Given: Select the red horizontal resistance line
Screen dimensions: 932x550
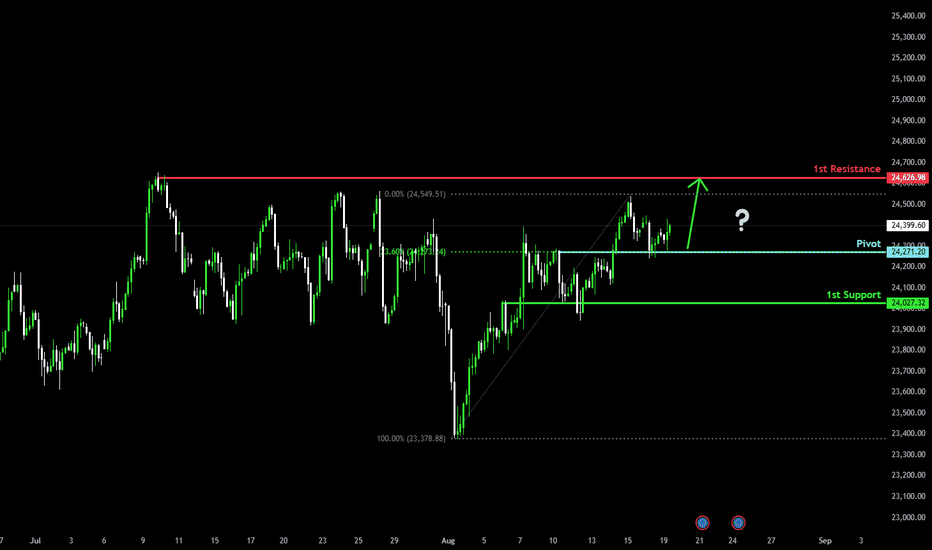Looking at the screenshot, I should 523,178.
